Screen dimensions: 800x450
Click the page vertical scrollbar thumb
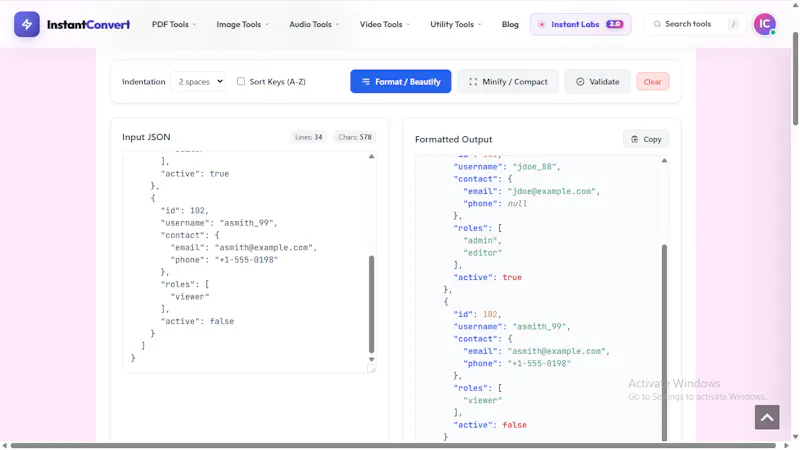795,79
